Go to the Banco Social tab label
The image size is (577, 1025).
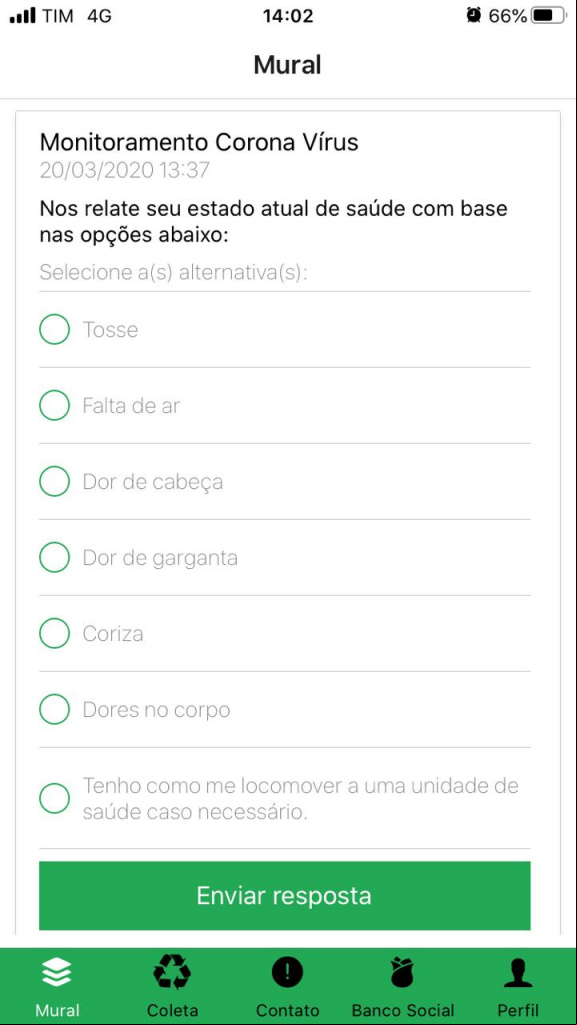click(403, 1010)
